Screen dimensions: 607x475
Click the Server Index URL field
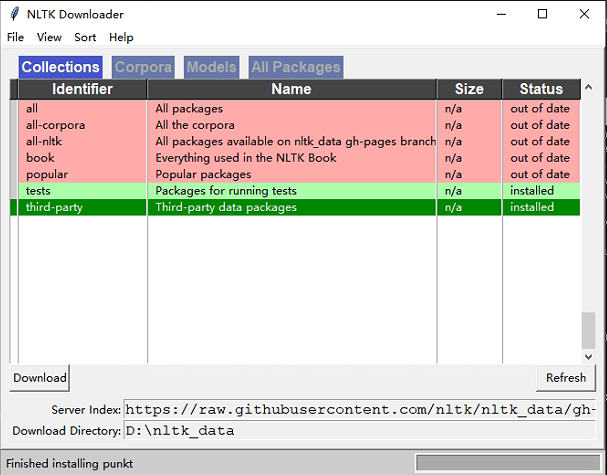[360, 410]
